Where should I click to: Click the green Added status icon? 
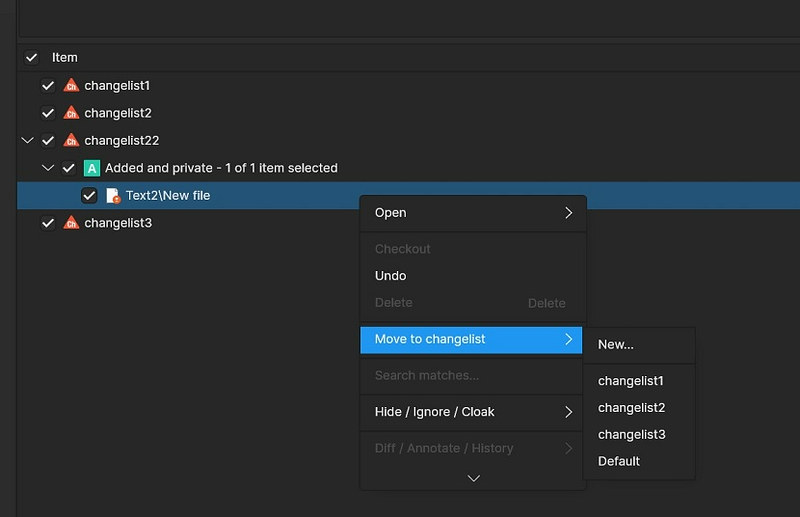[92, 168]
